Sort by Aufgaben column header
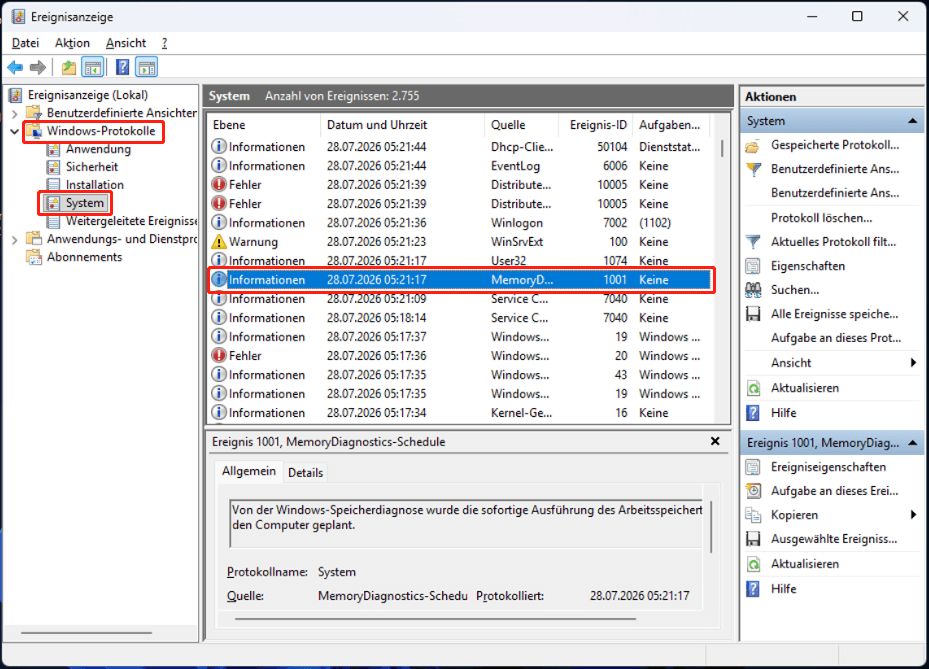 pyautogui.click(x=671, y=125)
